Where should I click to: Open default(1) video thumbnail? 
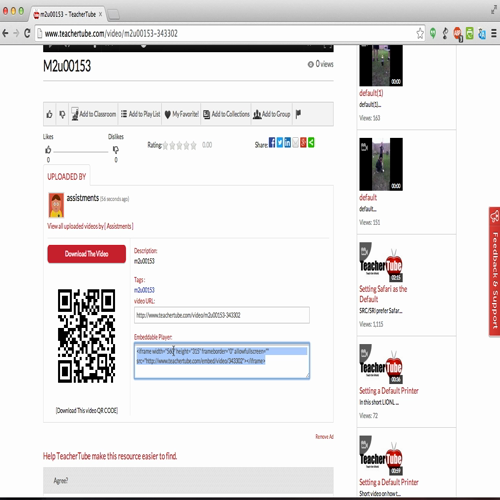click(381, 66)
